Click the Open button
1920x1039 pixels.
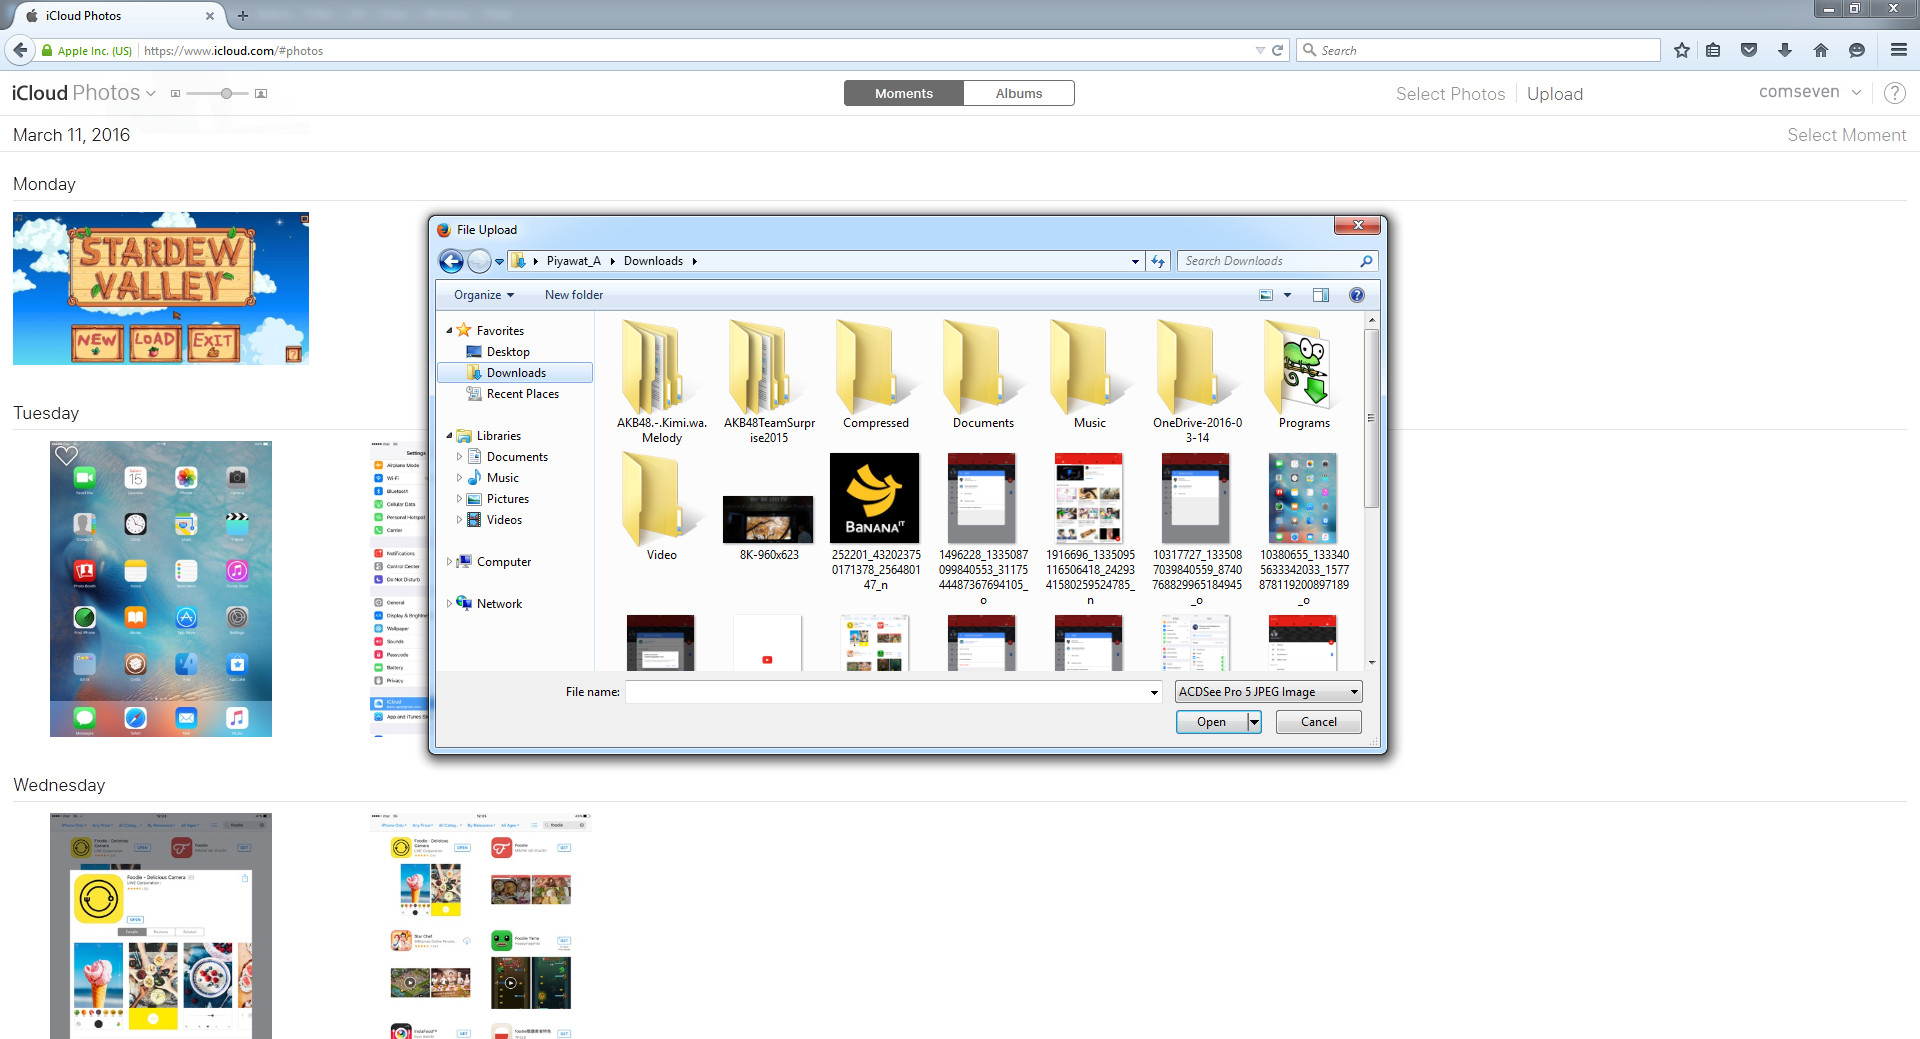point(1211,722)
